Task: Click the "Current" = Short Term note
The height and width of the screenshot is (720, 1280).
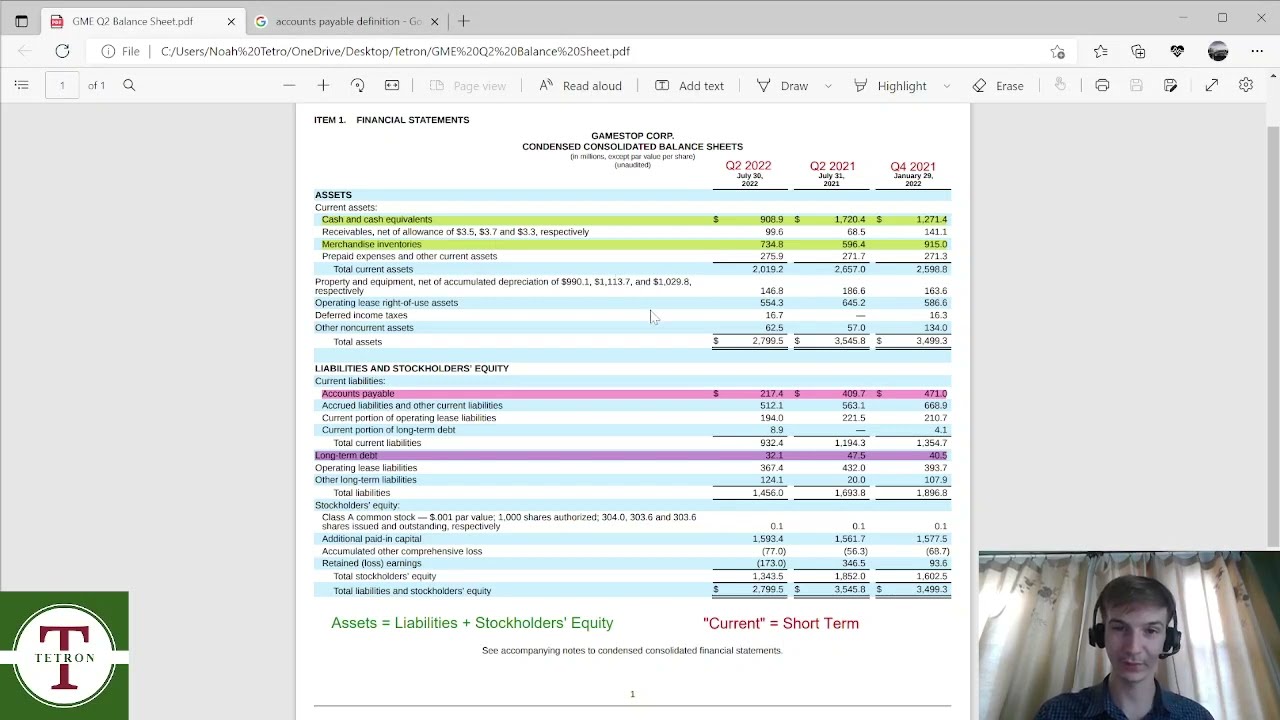Action: coord(781,623)
